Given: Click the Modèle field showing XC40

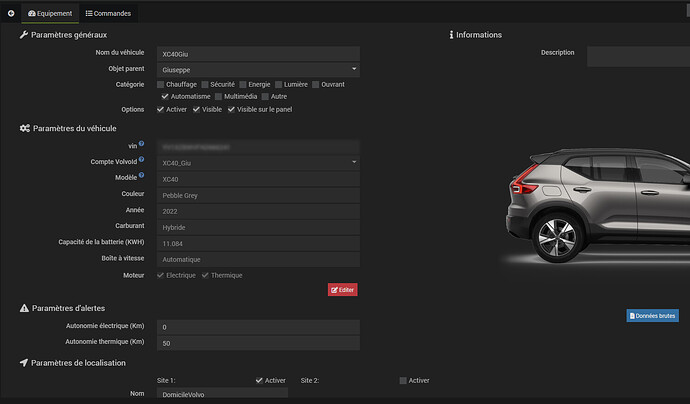Looking at the screenshot, I should click(258, 179).
